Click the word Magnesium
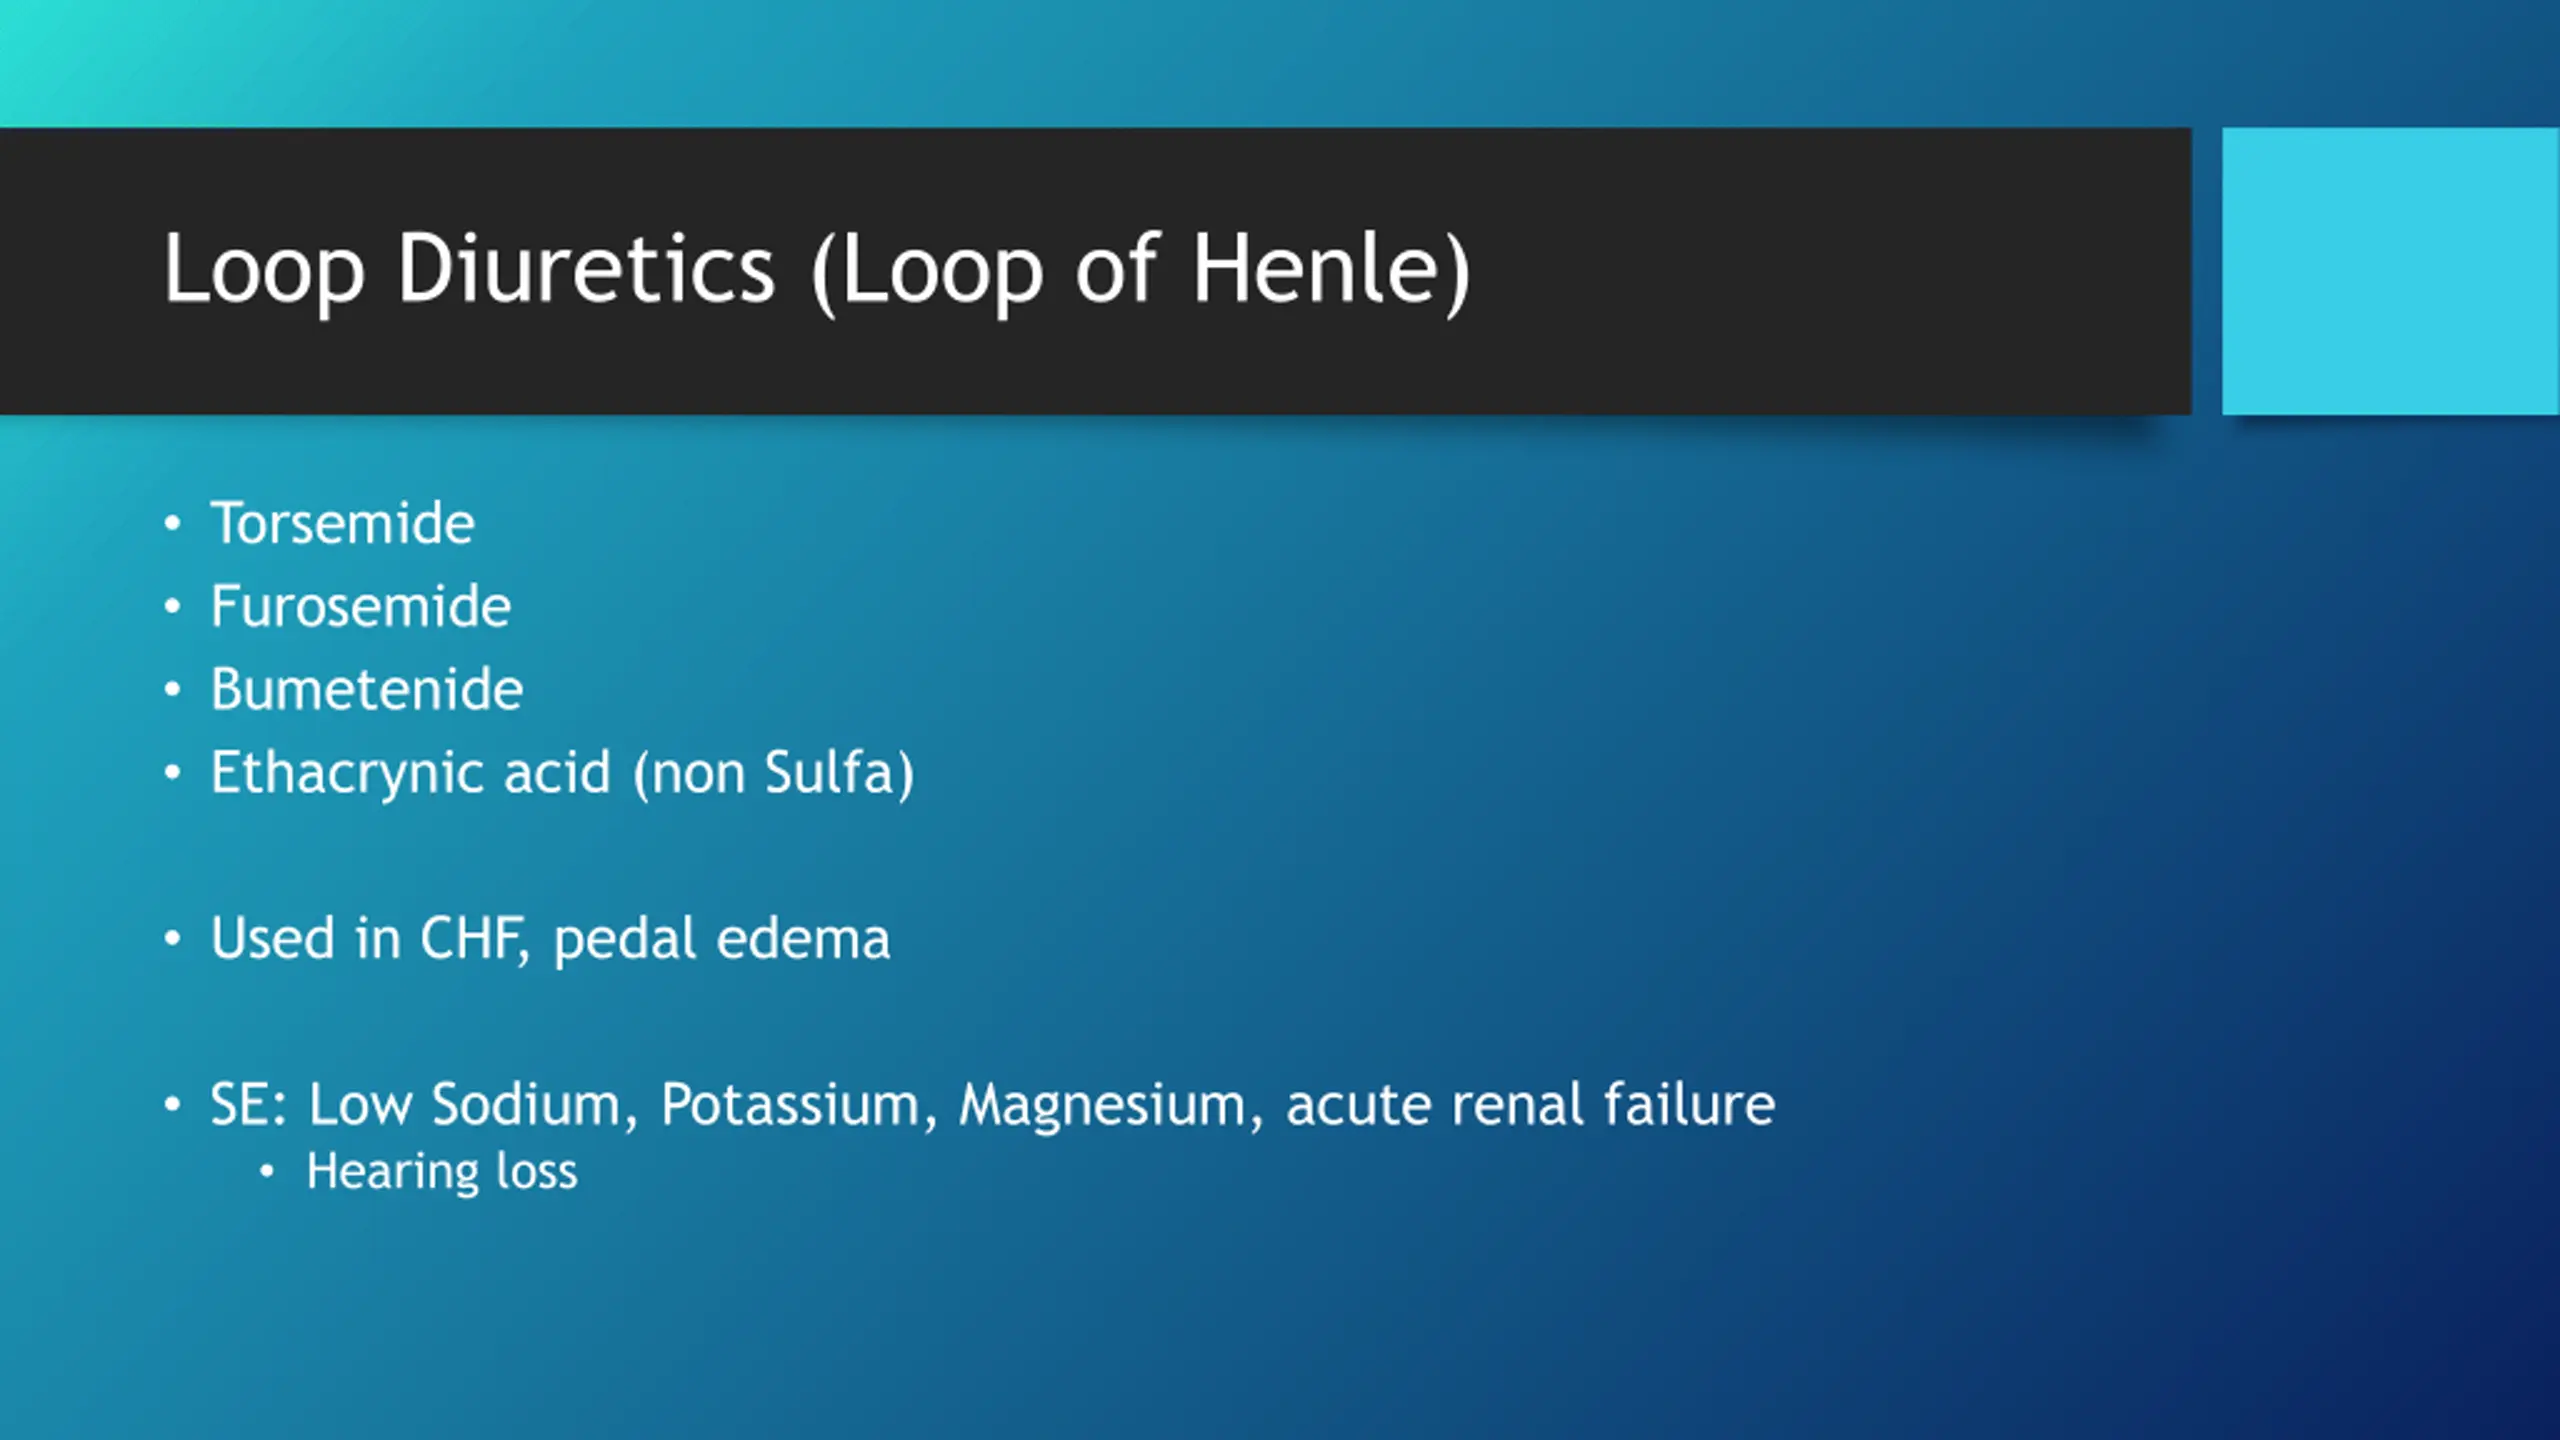The height and width of the screenshot is (1440, 2560). pyautogui.click(x=1102, y=1106)
